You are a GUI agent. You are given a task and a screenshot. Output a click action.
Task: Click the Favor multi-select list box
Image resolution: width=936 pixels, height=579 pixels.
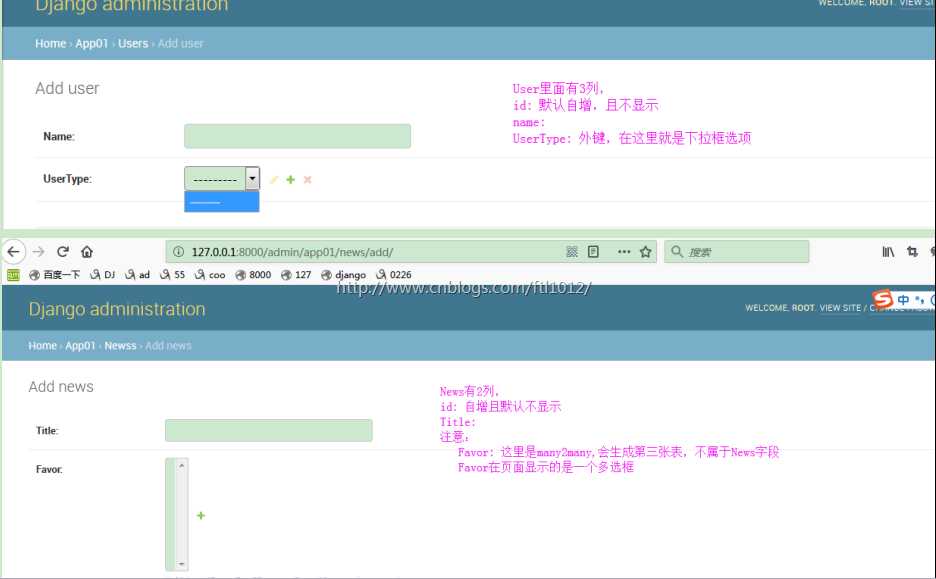177,514
